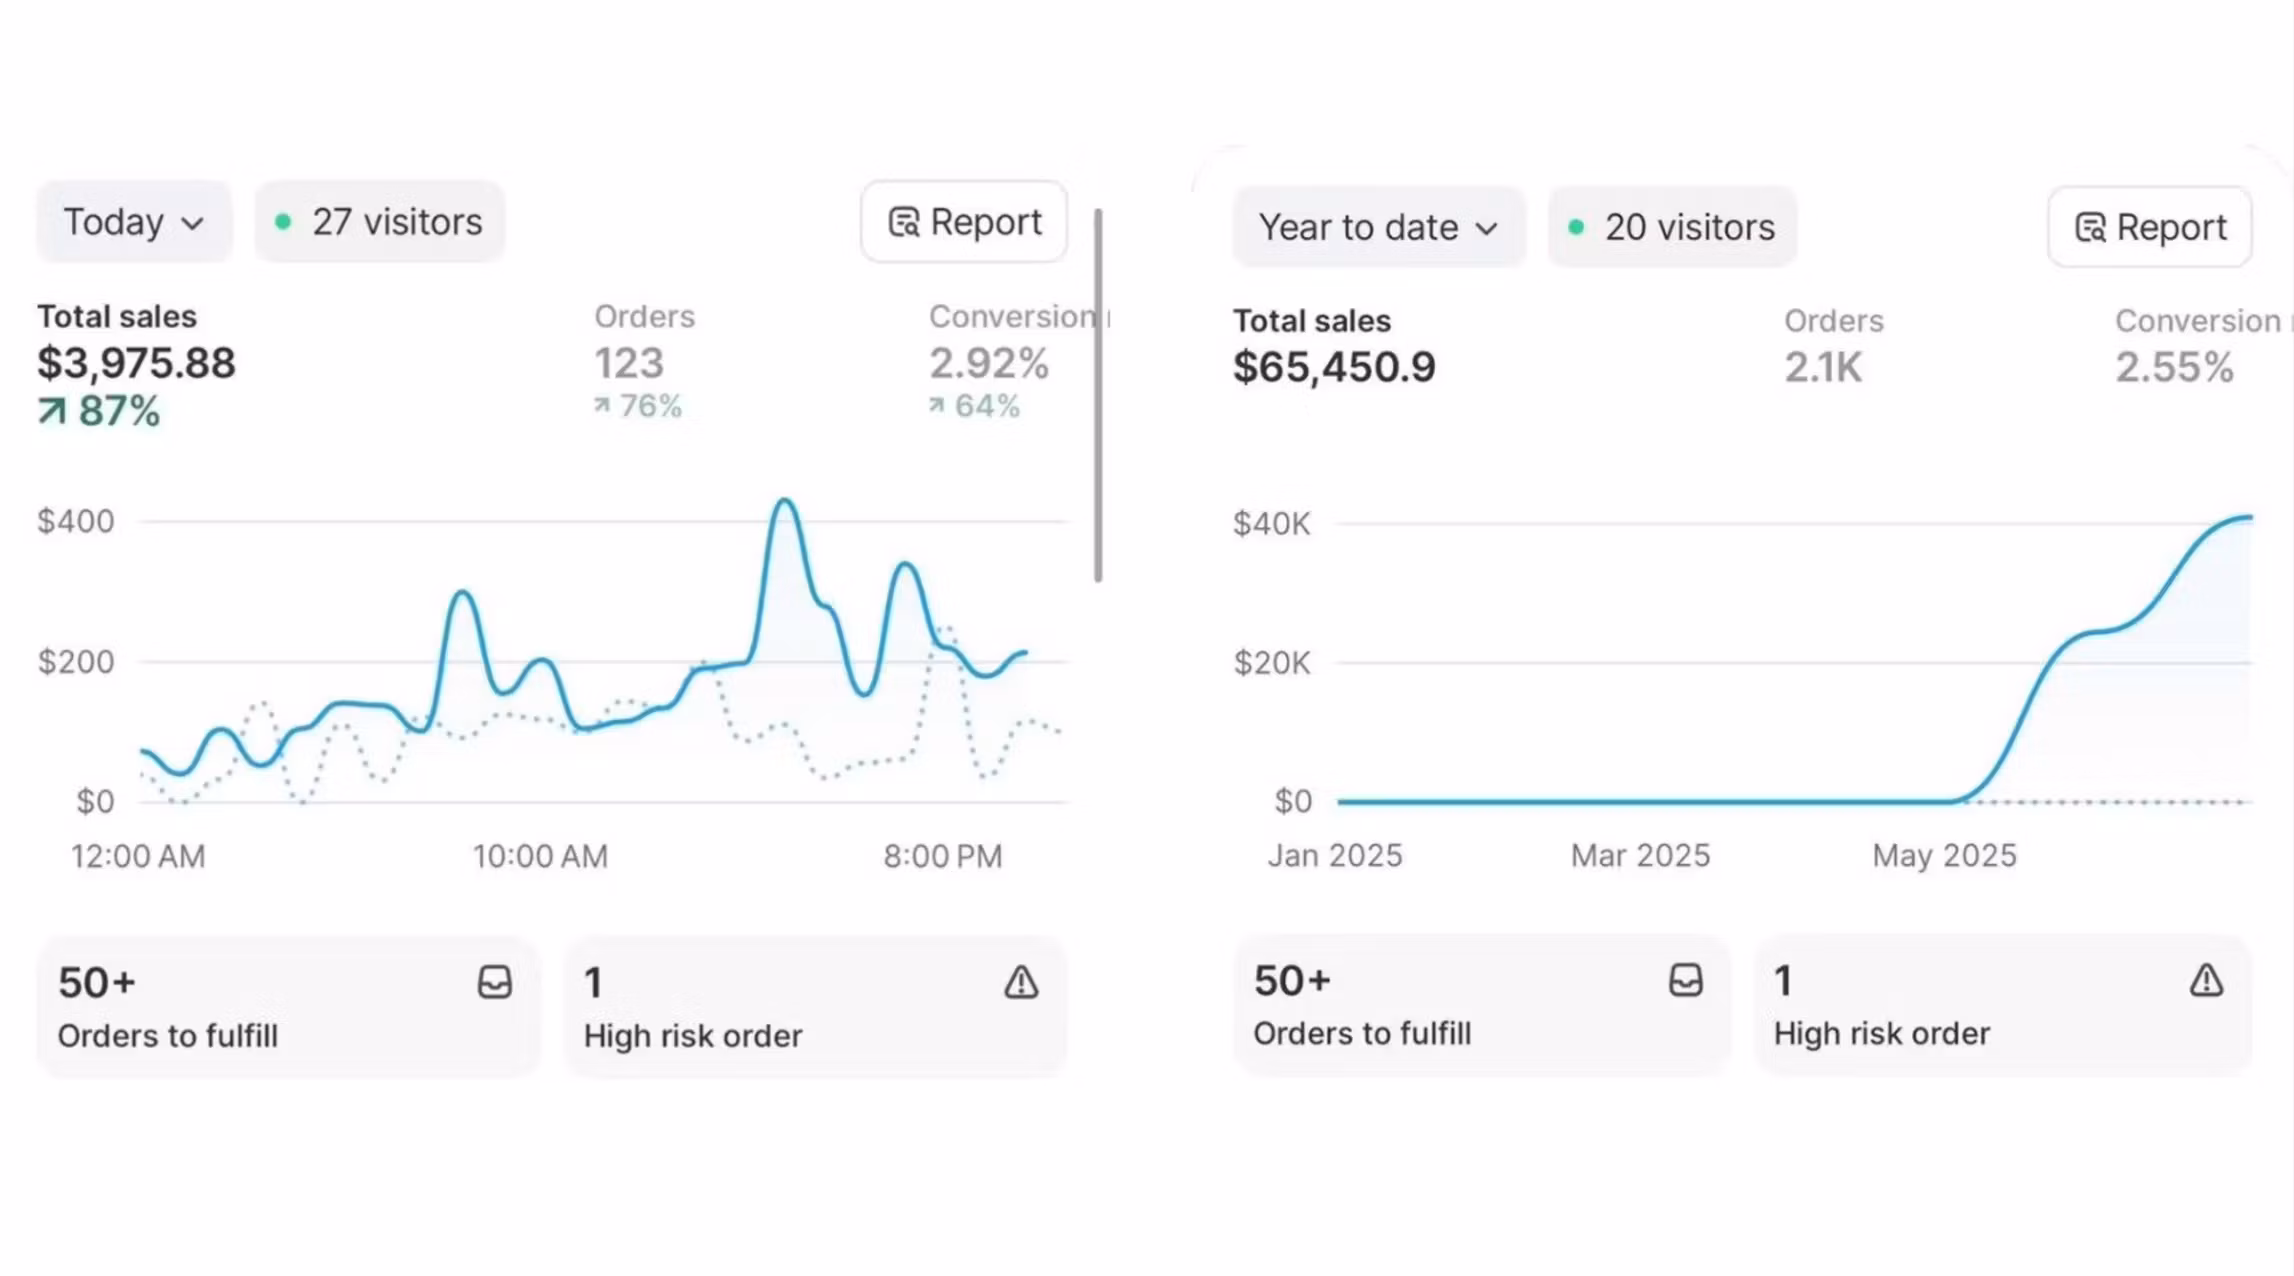Click green live dot beside 27 visitors
2294x1276 pixels.
283,221
